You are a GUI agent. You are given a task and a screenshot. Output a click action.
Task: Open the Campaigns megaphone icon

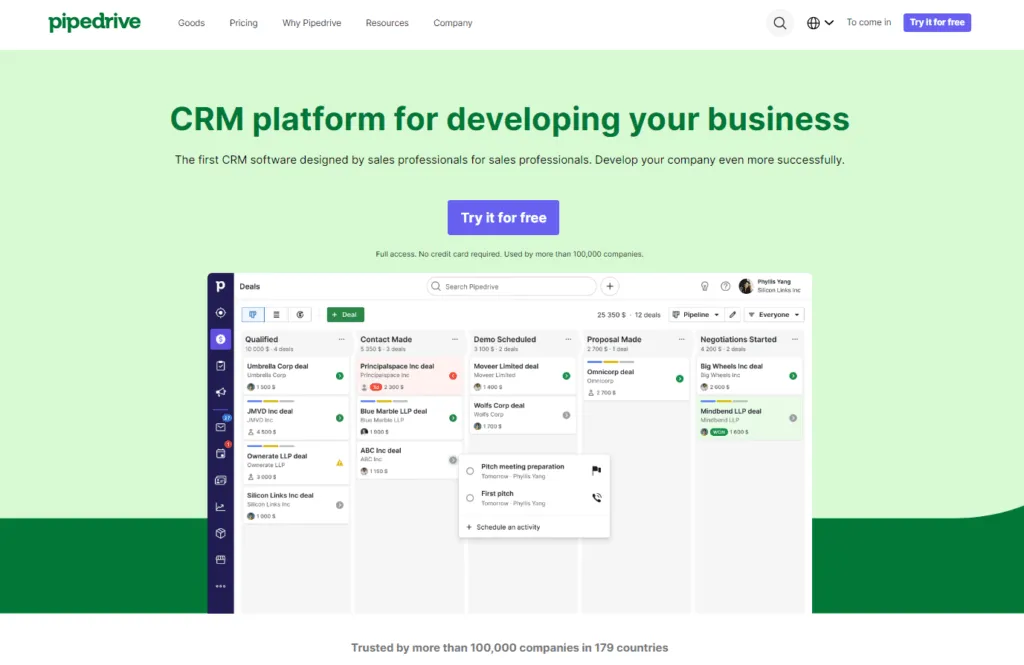220,392
